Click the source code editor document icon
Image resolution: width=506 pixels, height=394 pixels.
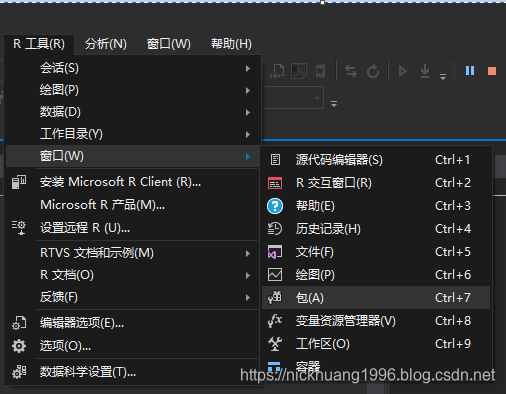click(x=275, y=160)
